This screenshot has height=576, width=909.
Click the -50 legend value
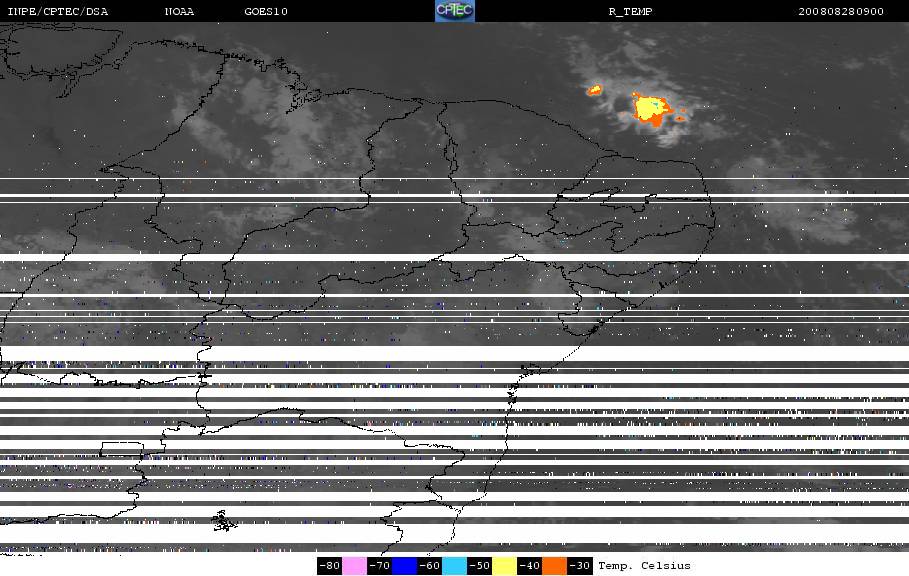(479, 566)
